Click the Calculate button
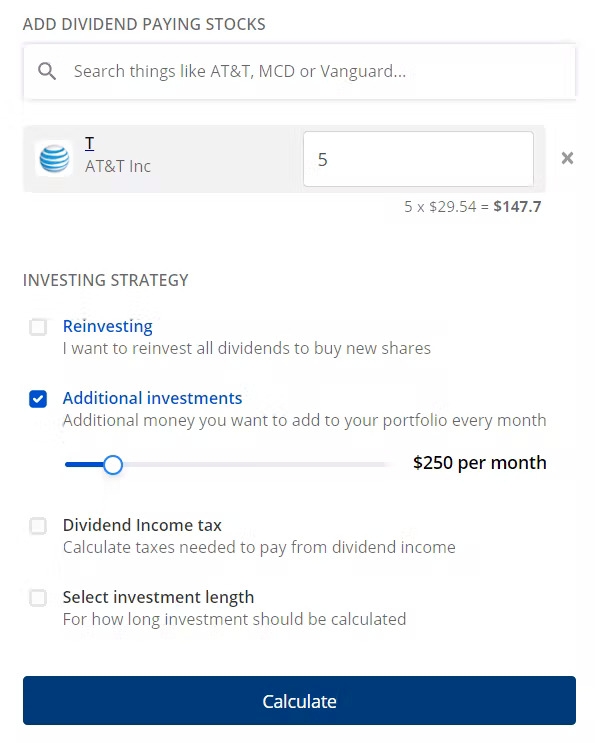This screenshot has width=595, height=743. 299,700
